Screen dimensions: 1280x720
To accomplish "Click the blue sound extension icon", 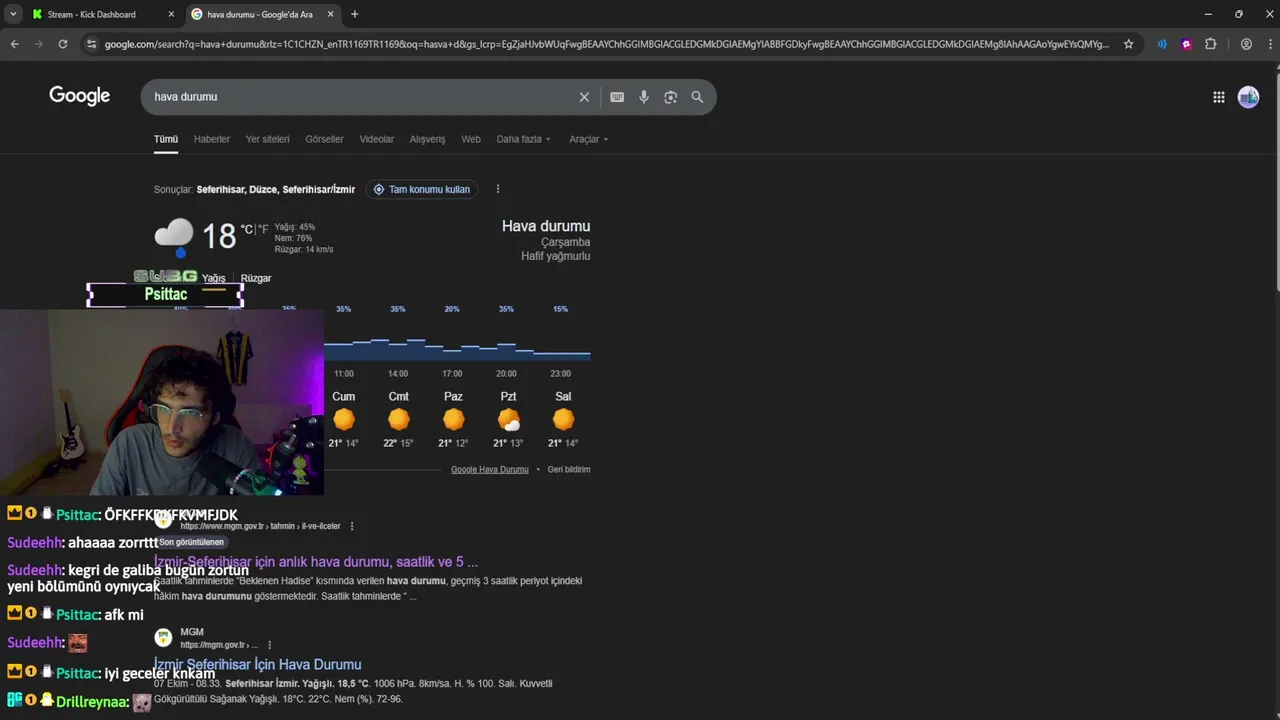I will pyautogui.click(x=1161, y=44).
